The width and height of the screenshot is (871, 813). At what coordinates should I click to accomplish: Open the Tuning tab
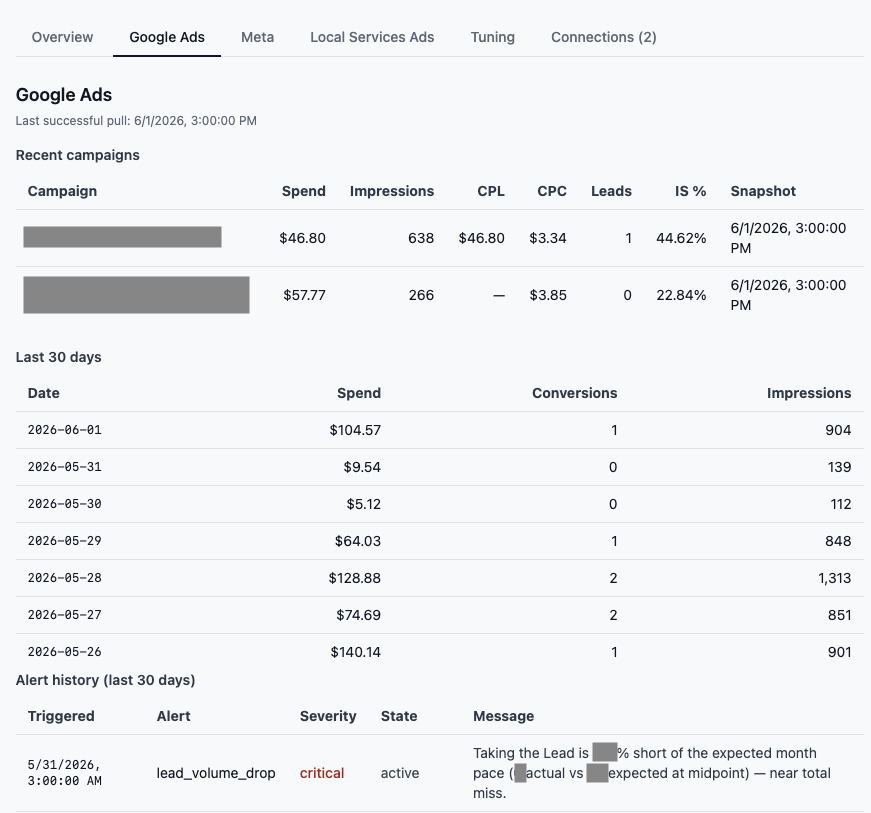(493, 37)
